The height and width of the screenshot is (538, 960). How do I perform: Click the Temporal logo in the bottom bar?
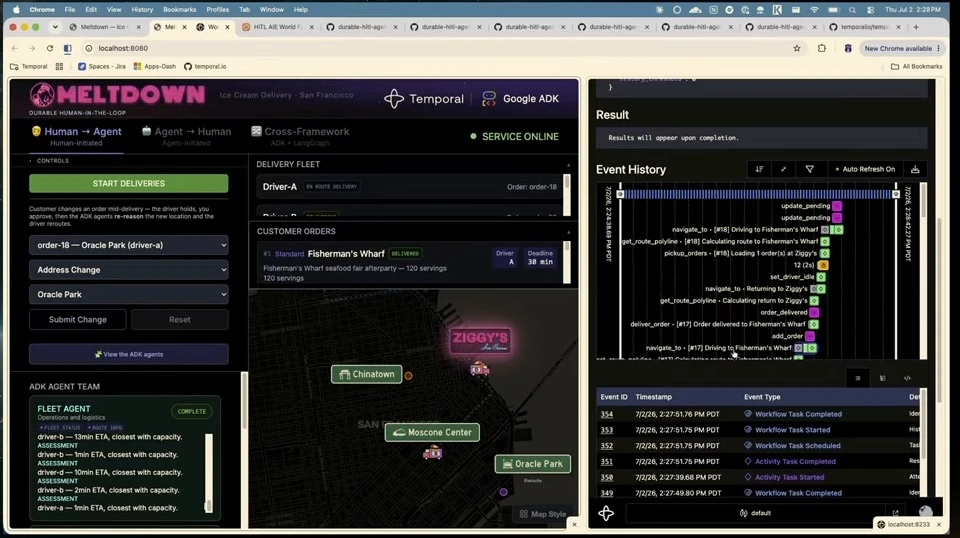(606, 514)
